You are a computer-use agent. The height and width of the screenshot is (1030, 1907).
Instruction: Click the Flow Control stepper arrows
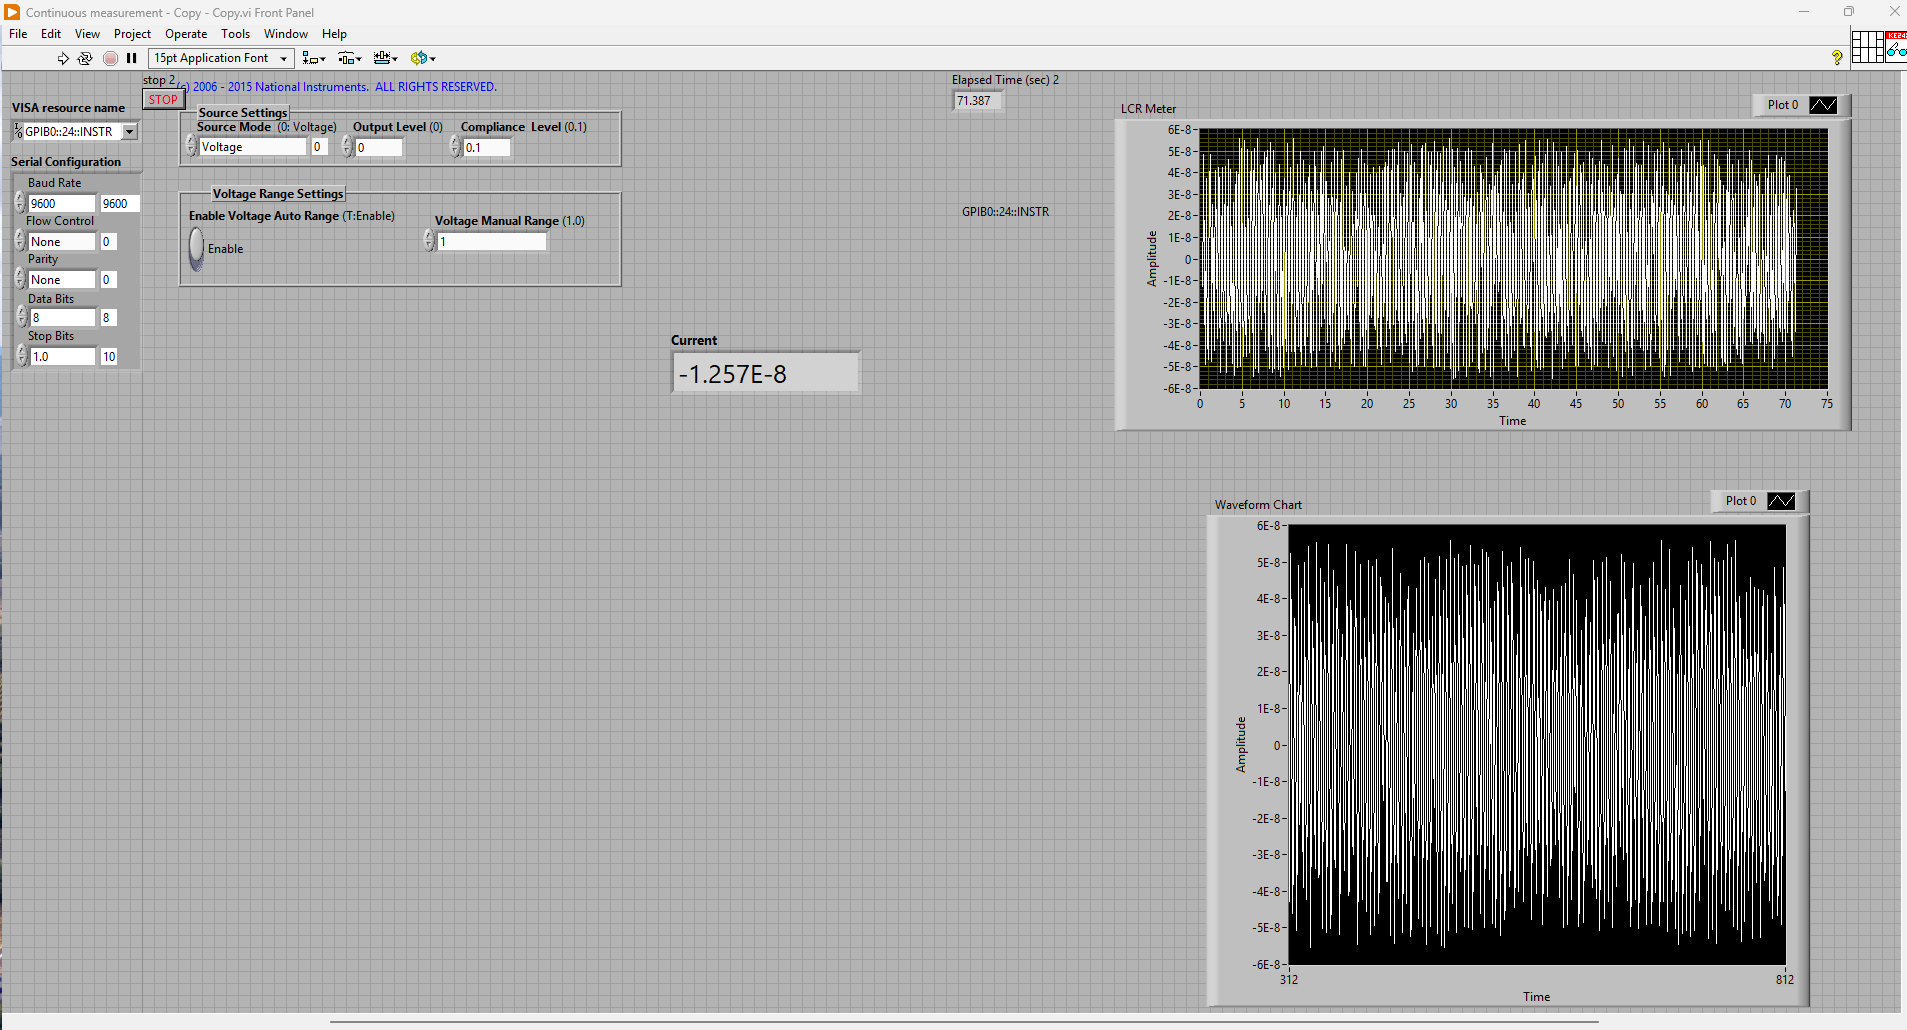pos(20,241)
